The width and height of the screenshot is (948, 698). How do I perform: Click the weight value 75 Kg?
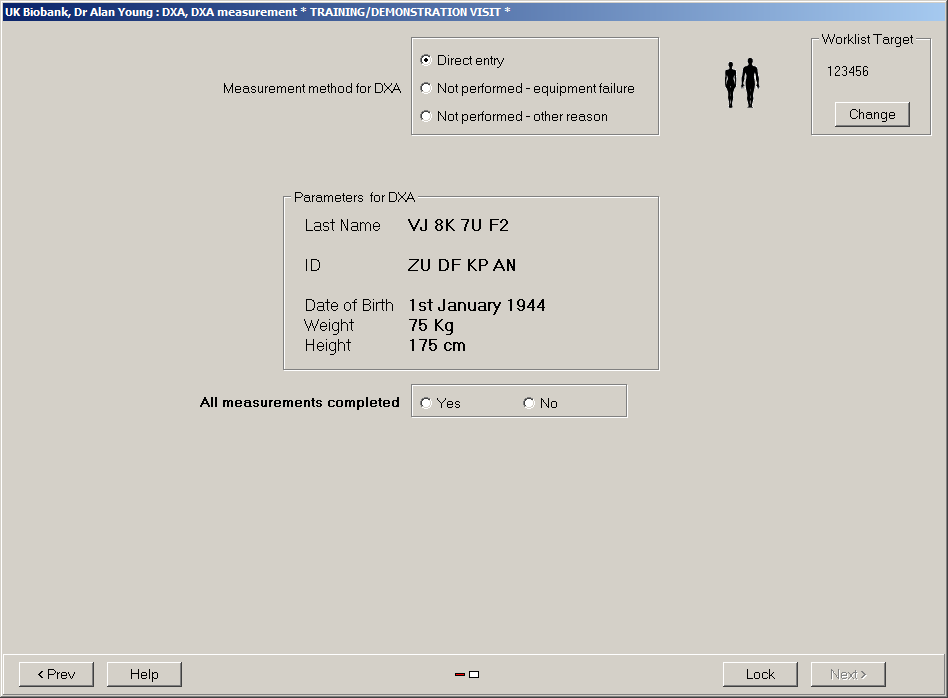pos(431,326)
